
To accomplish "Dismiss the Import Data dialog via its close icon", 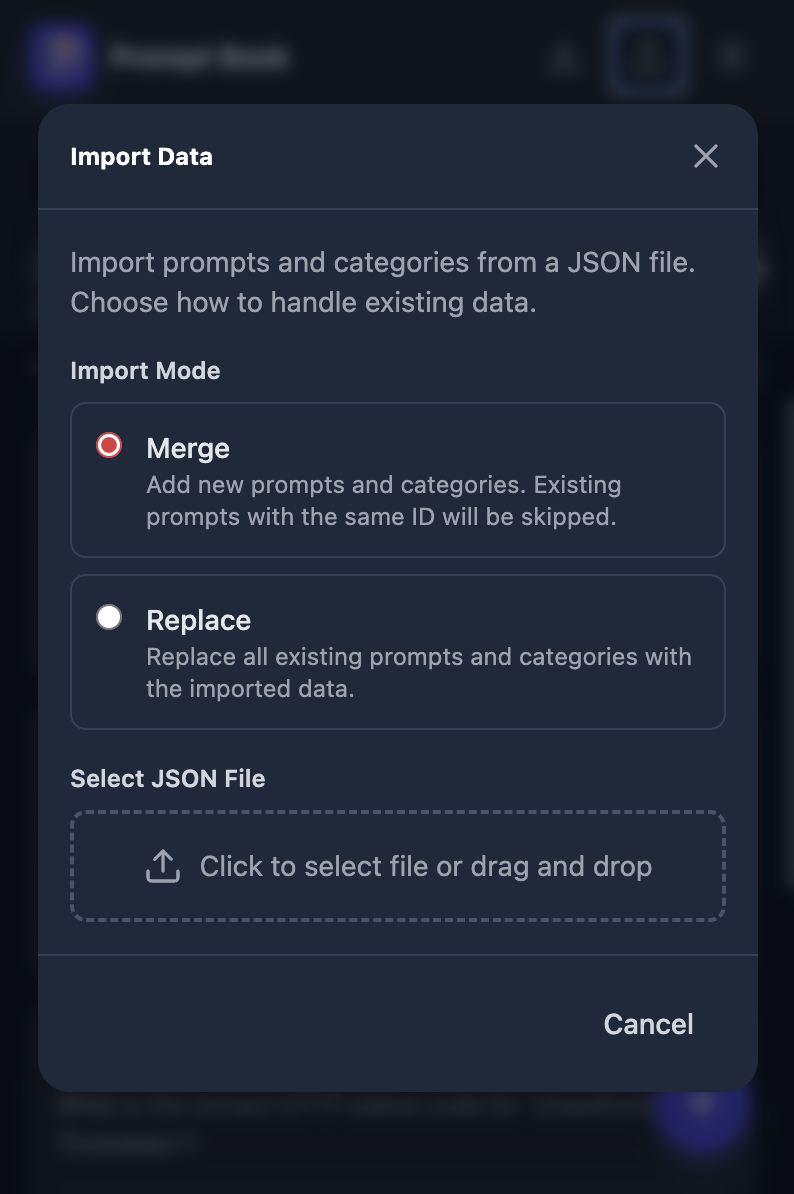I will coord(706,156).
